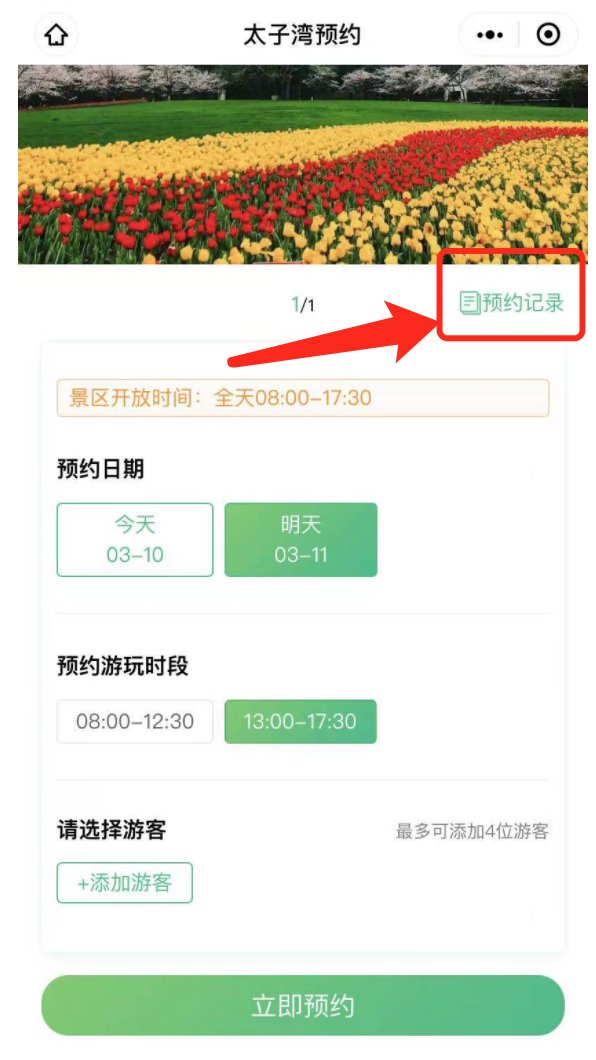Tap the circular close mini-program icon
This screenshot has height=1060, width=596.
tap(548, 34)
